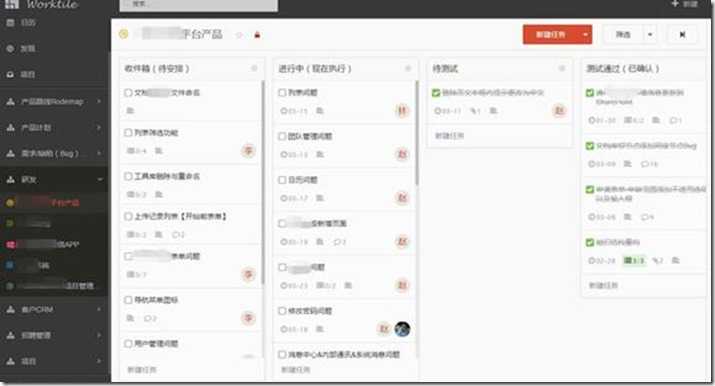Image resolution: width=715 pixels, height=386 pixels.
Task: Click the star icon next to the project title
Action: 239,35
